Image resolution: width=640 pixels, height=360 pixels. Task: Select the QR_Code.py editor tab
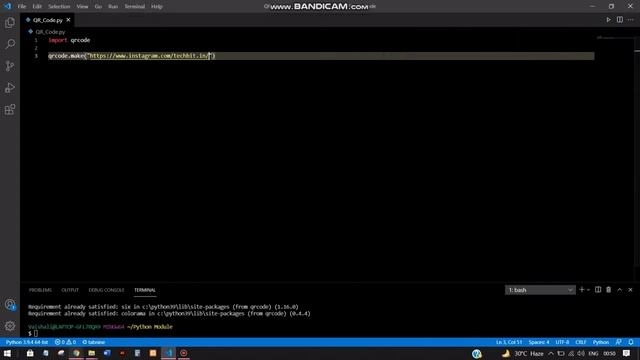[48, 20]
